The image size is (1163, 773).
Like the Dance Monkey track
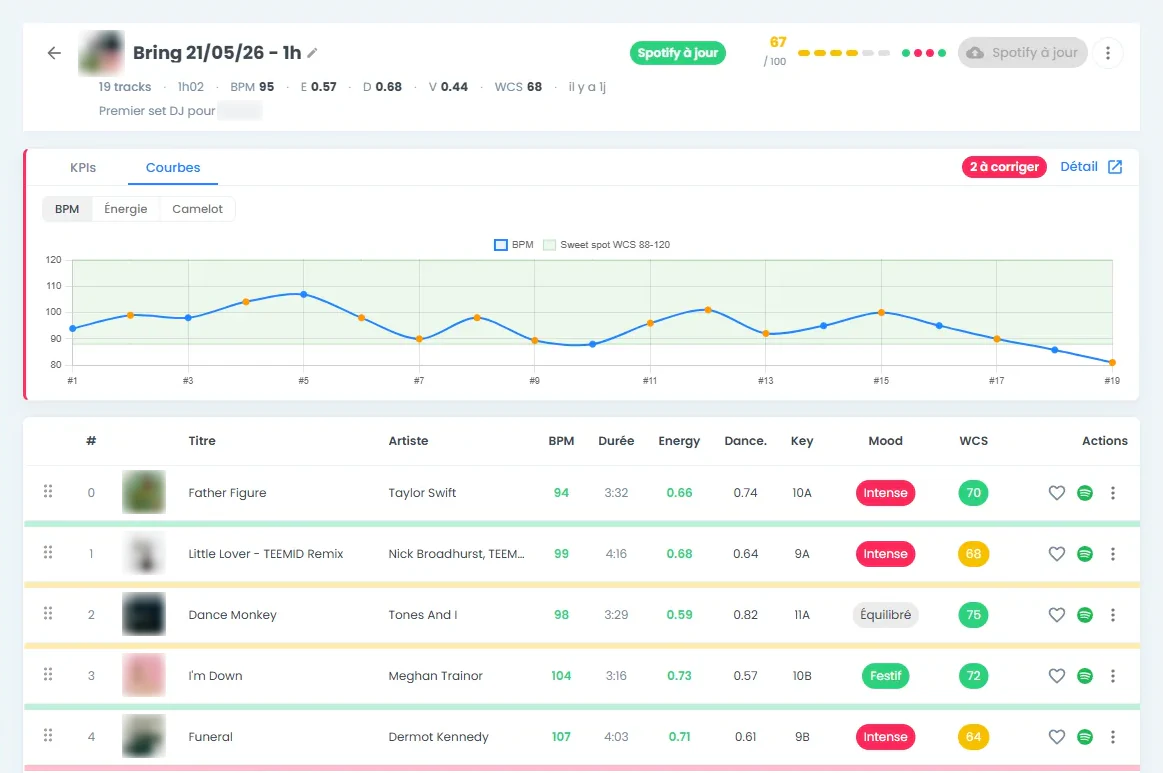[1057, 614]
